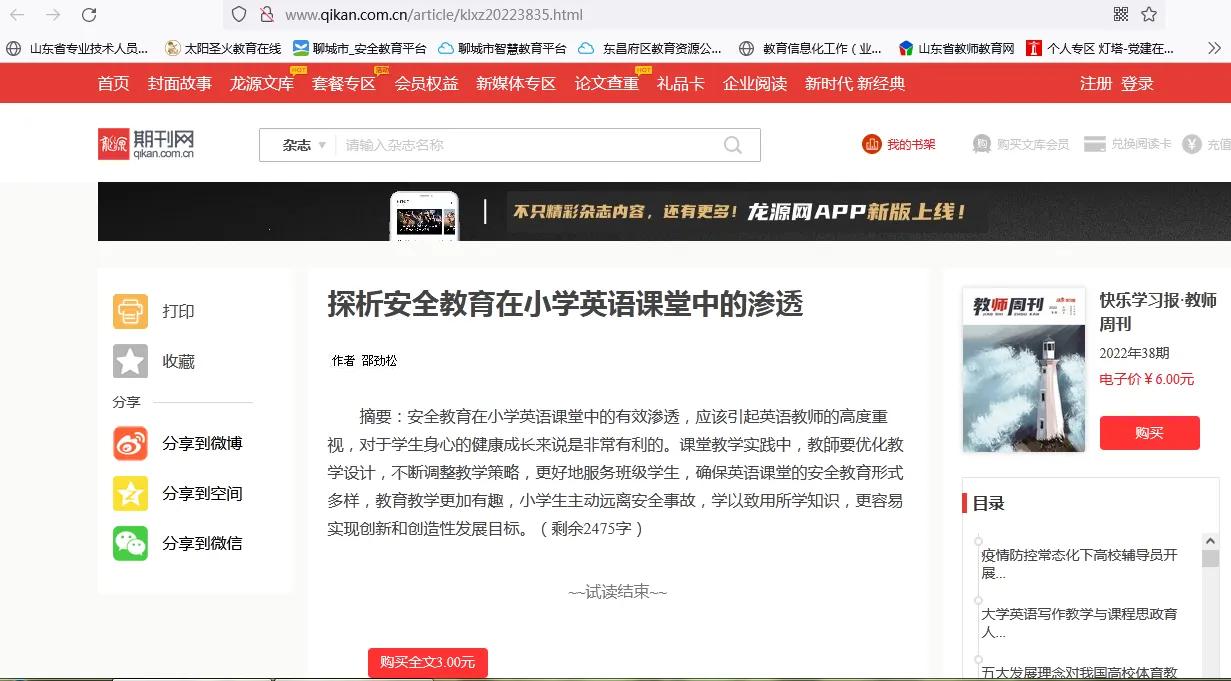Click the 收藏 star icon to favorite
Image resolution: width=1231 pixels, height=681 pixels.
click(x=130, y=361)
